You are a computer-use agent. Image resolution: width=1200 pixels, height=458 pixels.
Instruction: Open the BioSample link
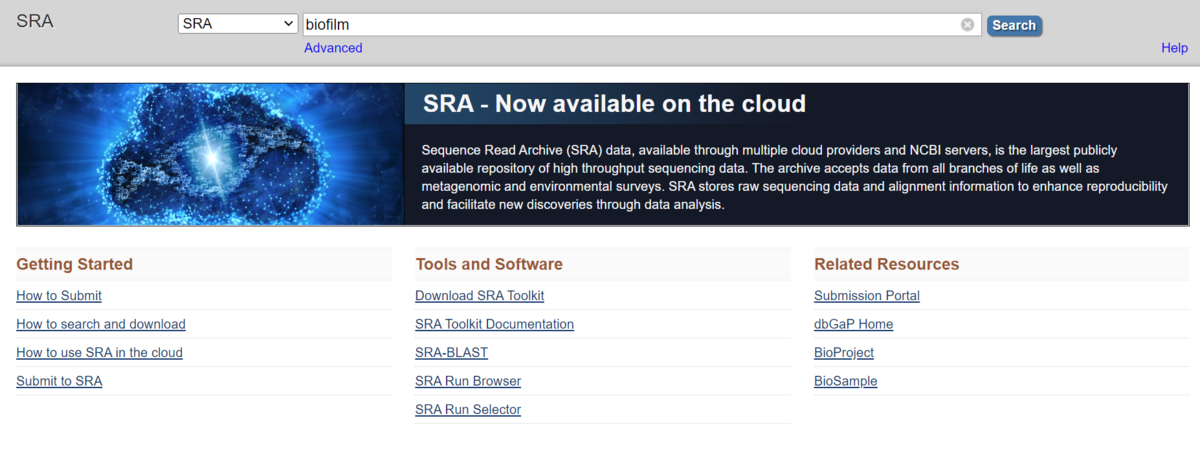click(x=845, y=381)
